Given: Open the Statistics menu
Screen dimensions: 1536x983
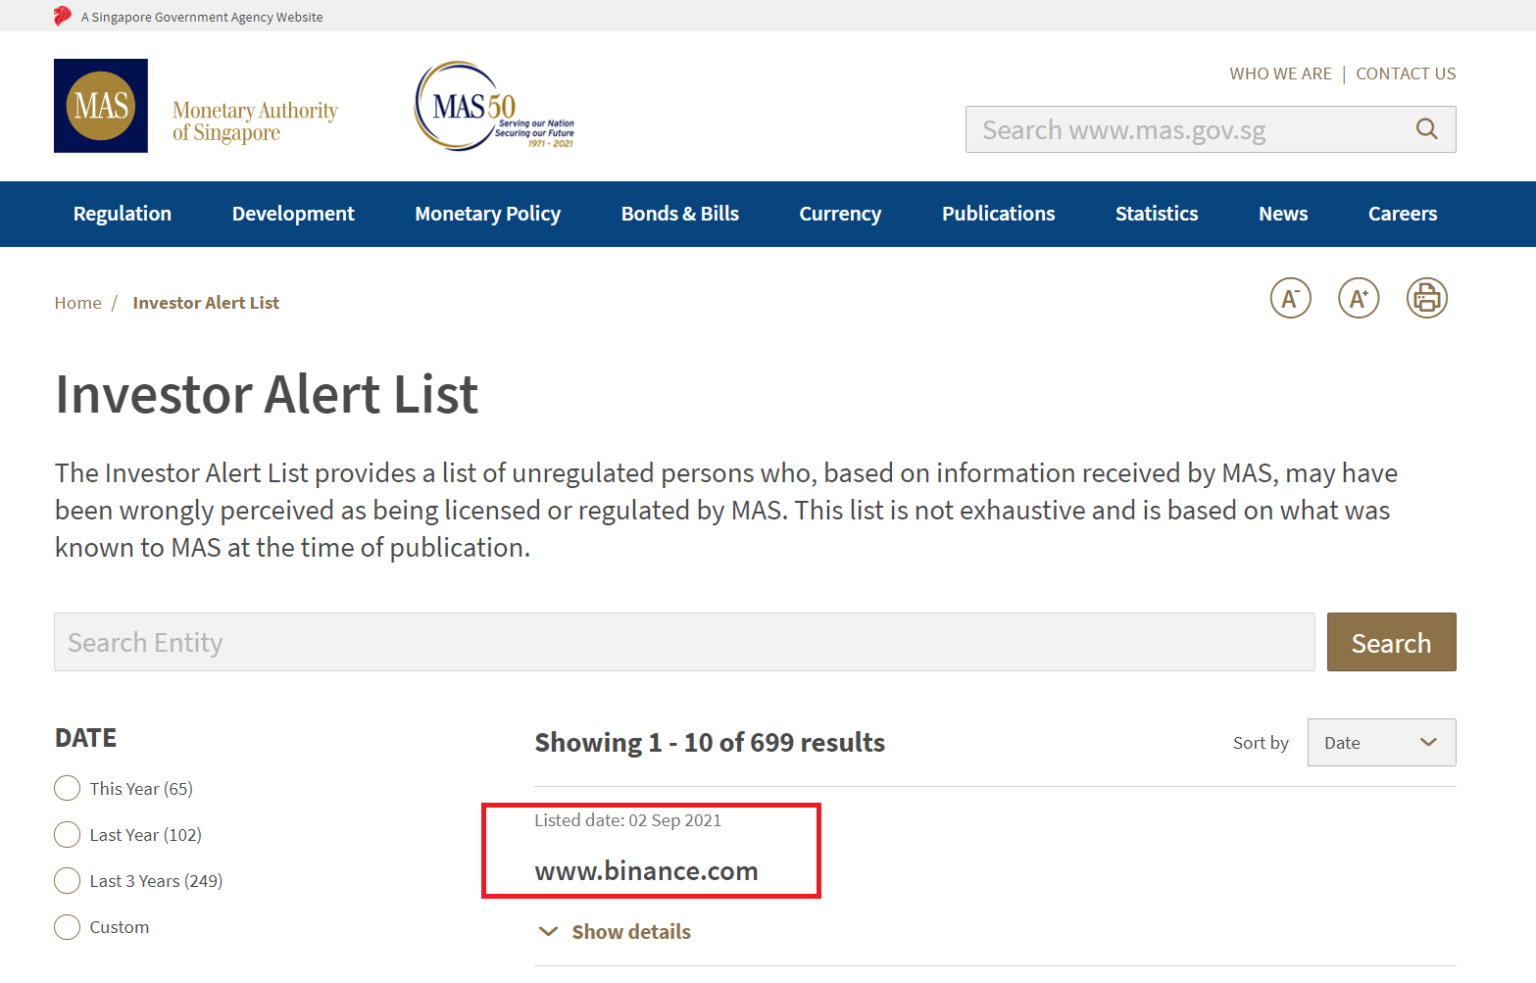Looking at the screenshot, I should pyautogui.click(x=1156, y=213).
